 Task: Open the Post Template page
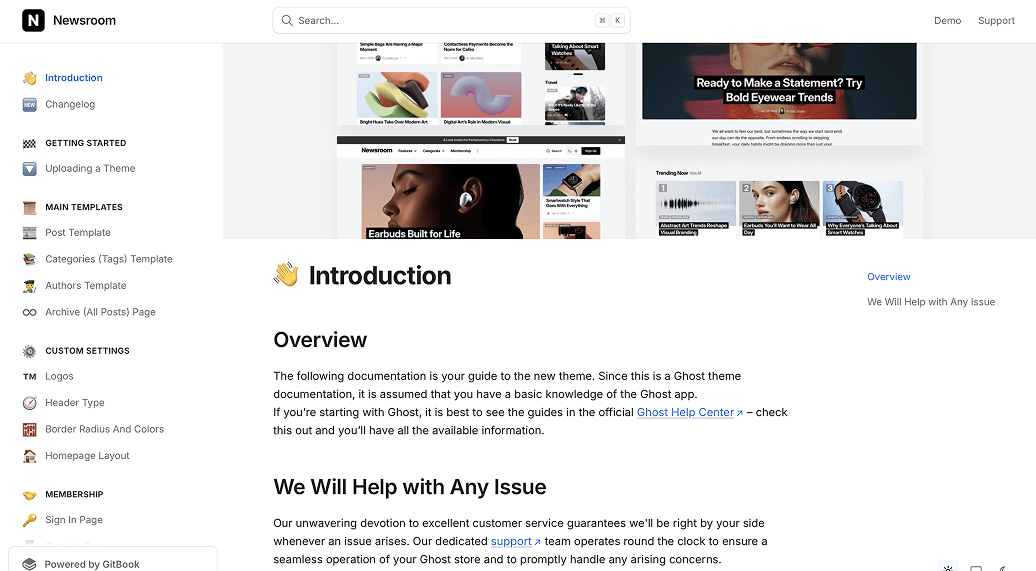click(78, 233)
